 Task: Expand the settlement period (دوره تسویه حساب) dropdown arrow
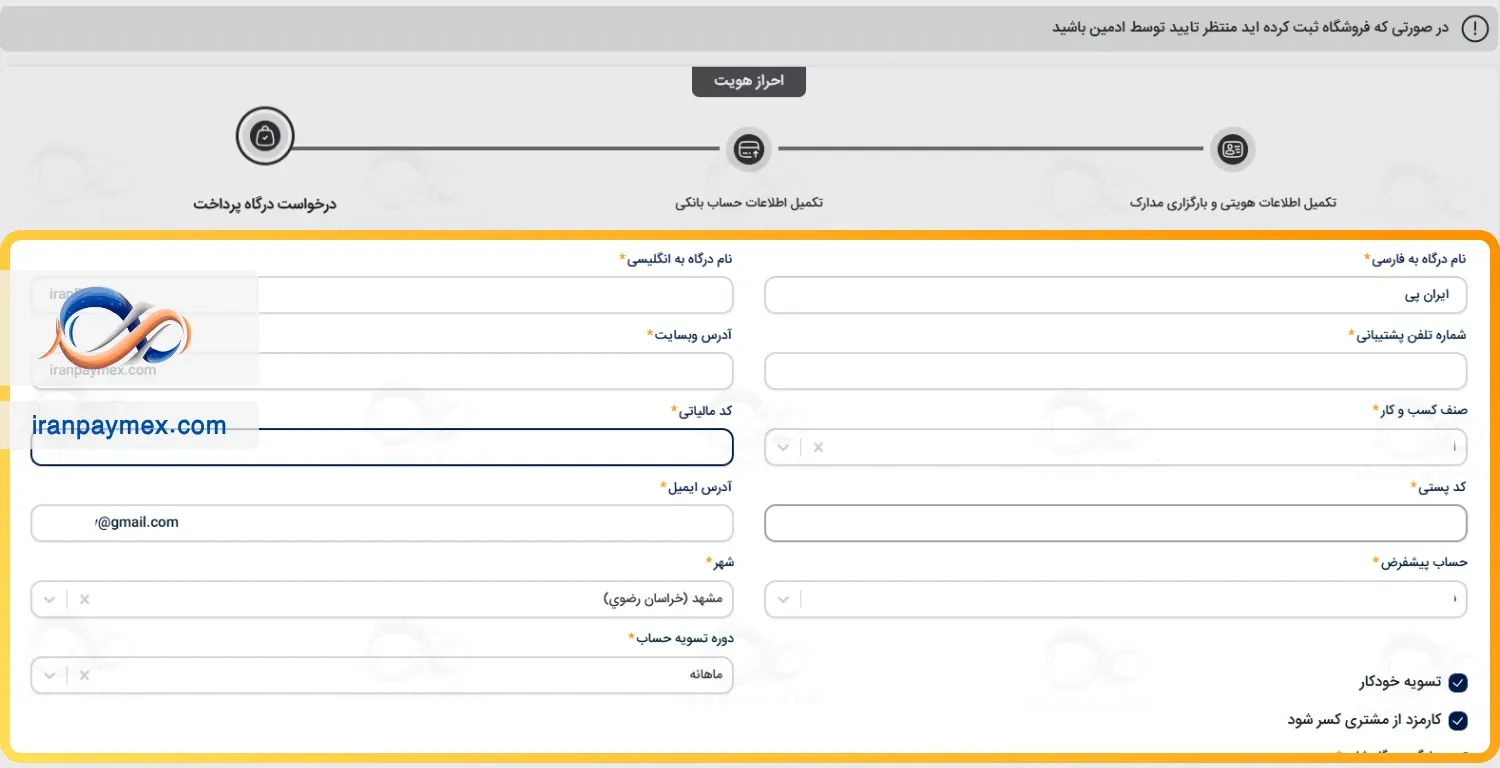click(x=50, y=675)
